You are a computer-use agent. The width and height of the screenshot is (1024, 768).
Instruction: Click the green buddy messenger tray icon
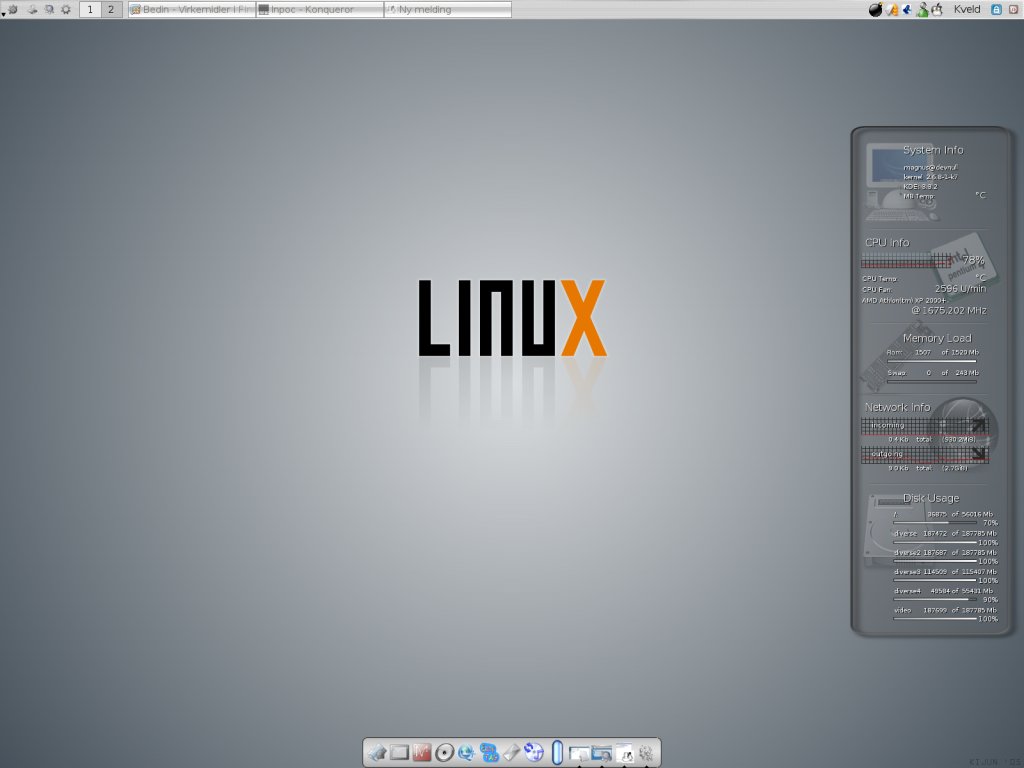pos(922,9)
